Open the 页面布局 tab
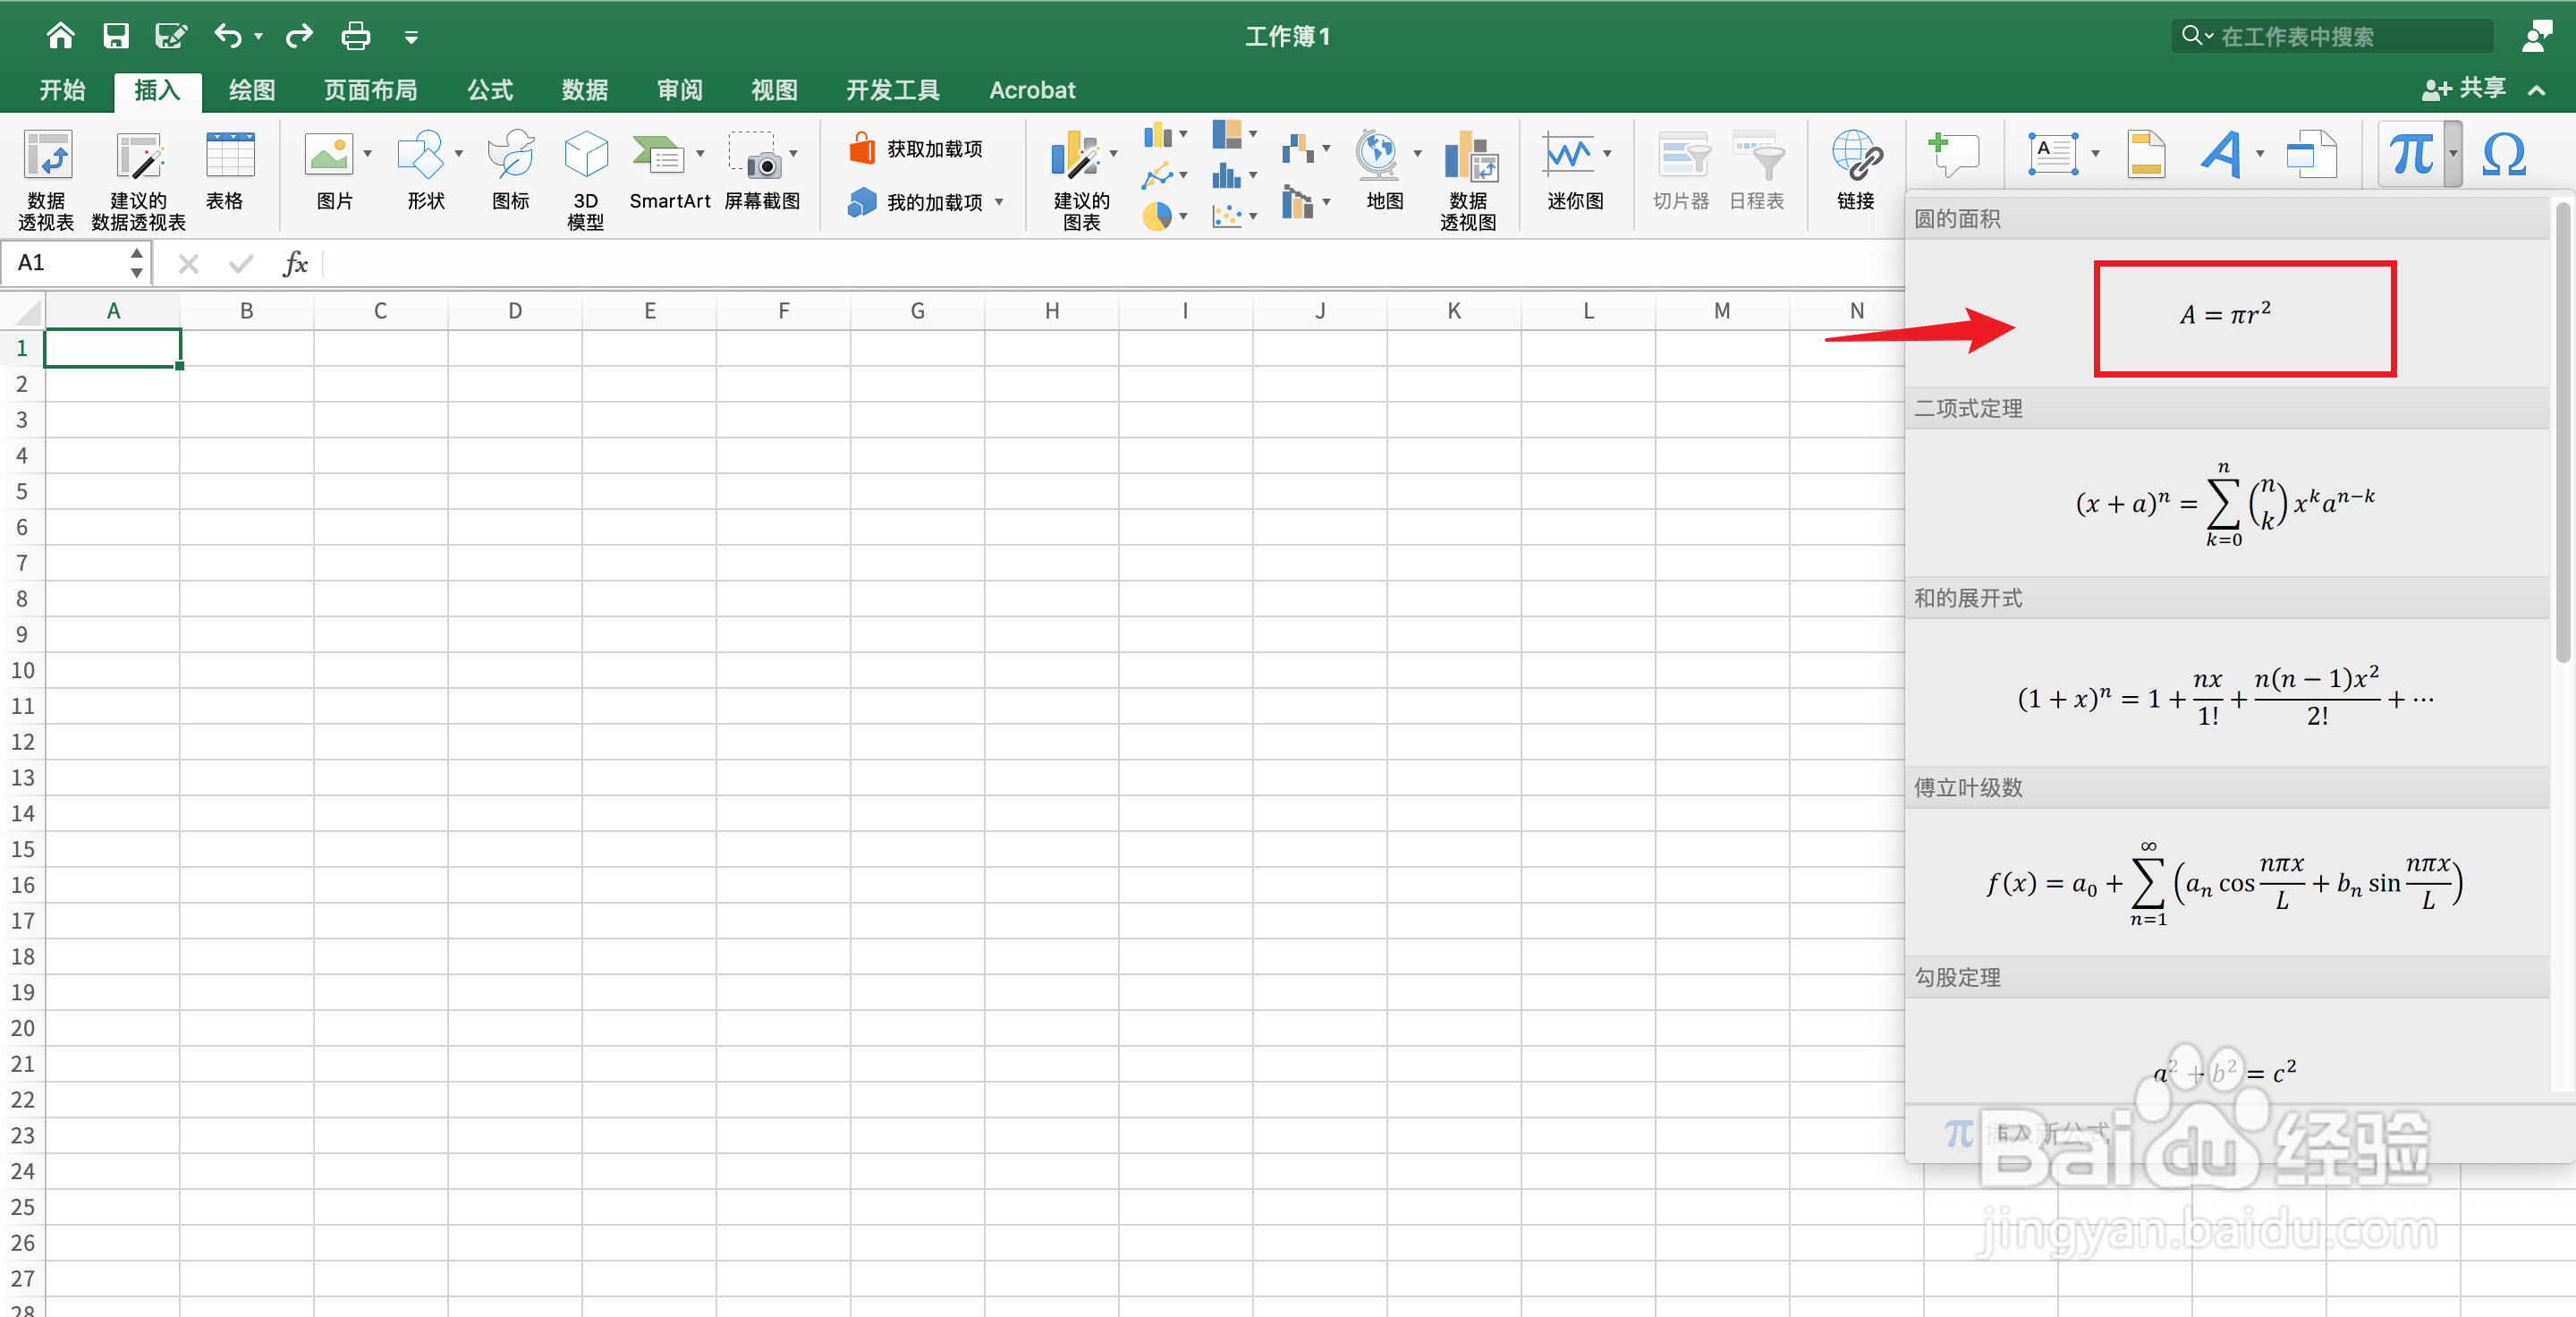 pyautogui.click(x=370, y=90)
